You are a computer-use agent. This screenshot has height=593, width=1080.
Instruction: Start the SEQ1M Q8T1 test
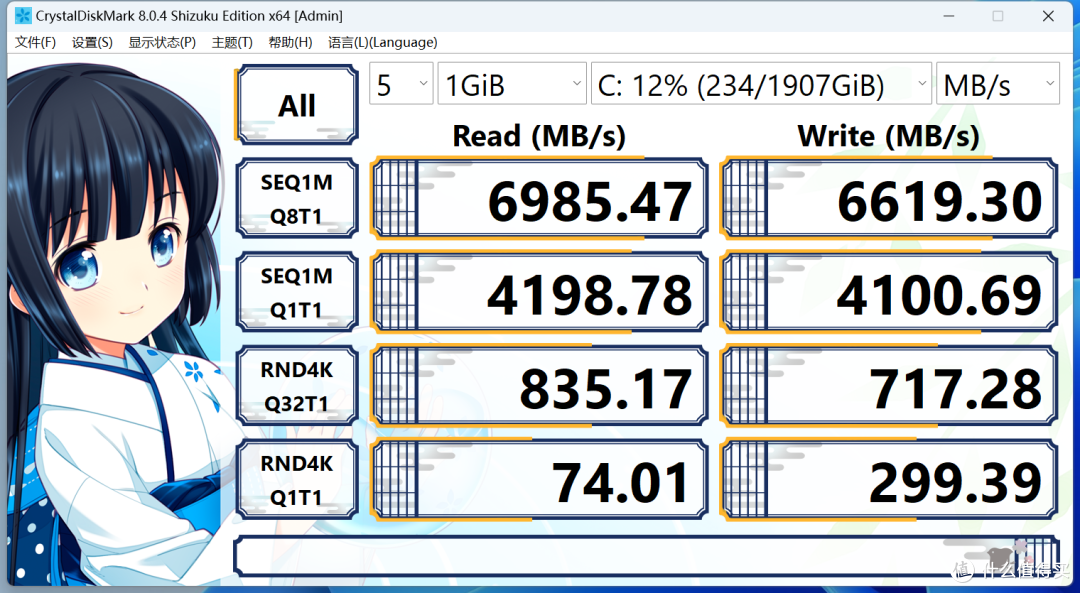(x=296, y=197)
